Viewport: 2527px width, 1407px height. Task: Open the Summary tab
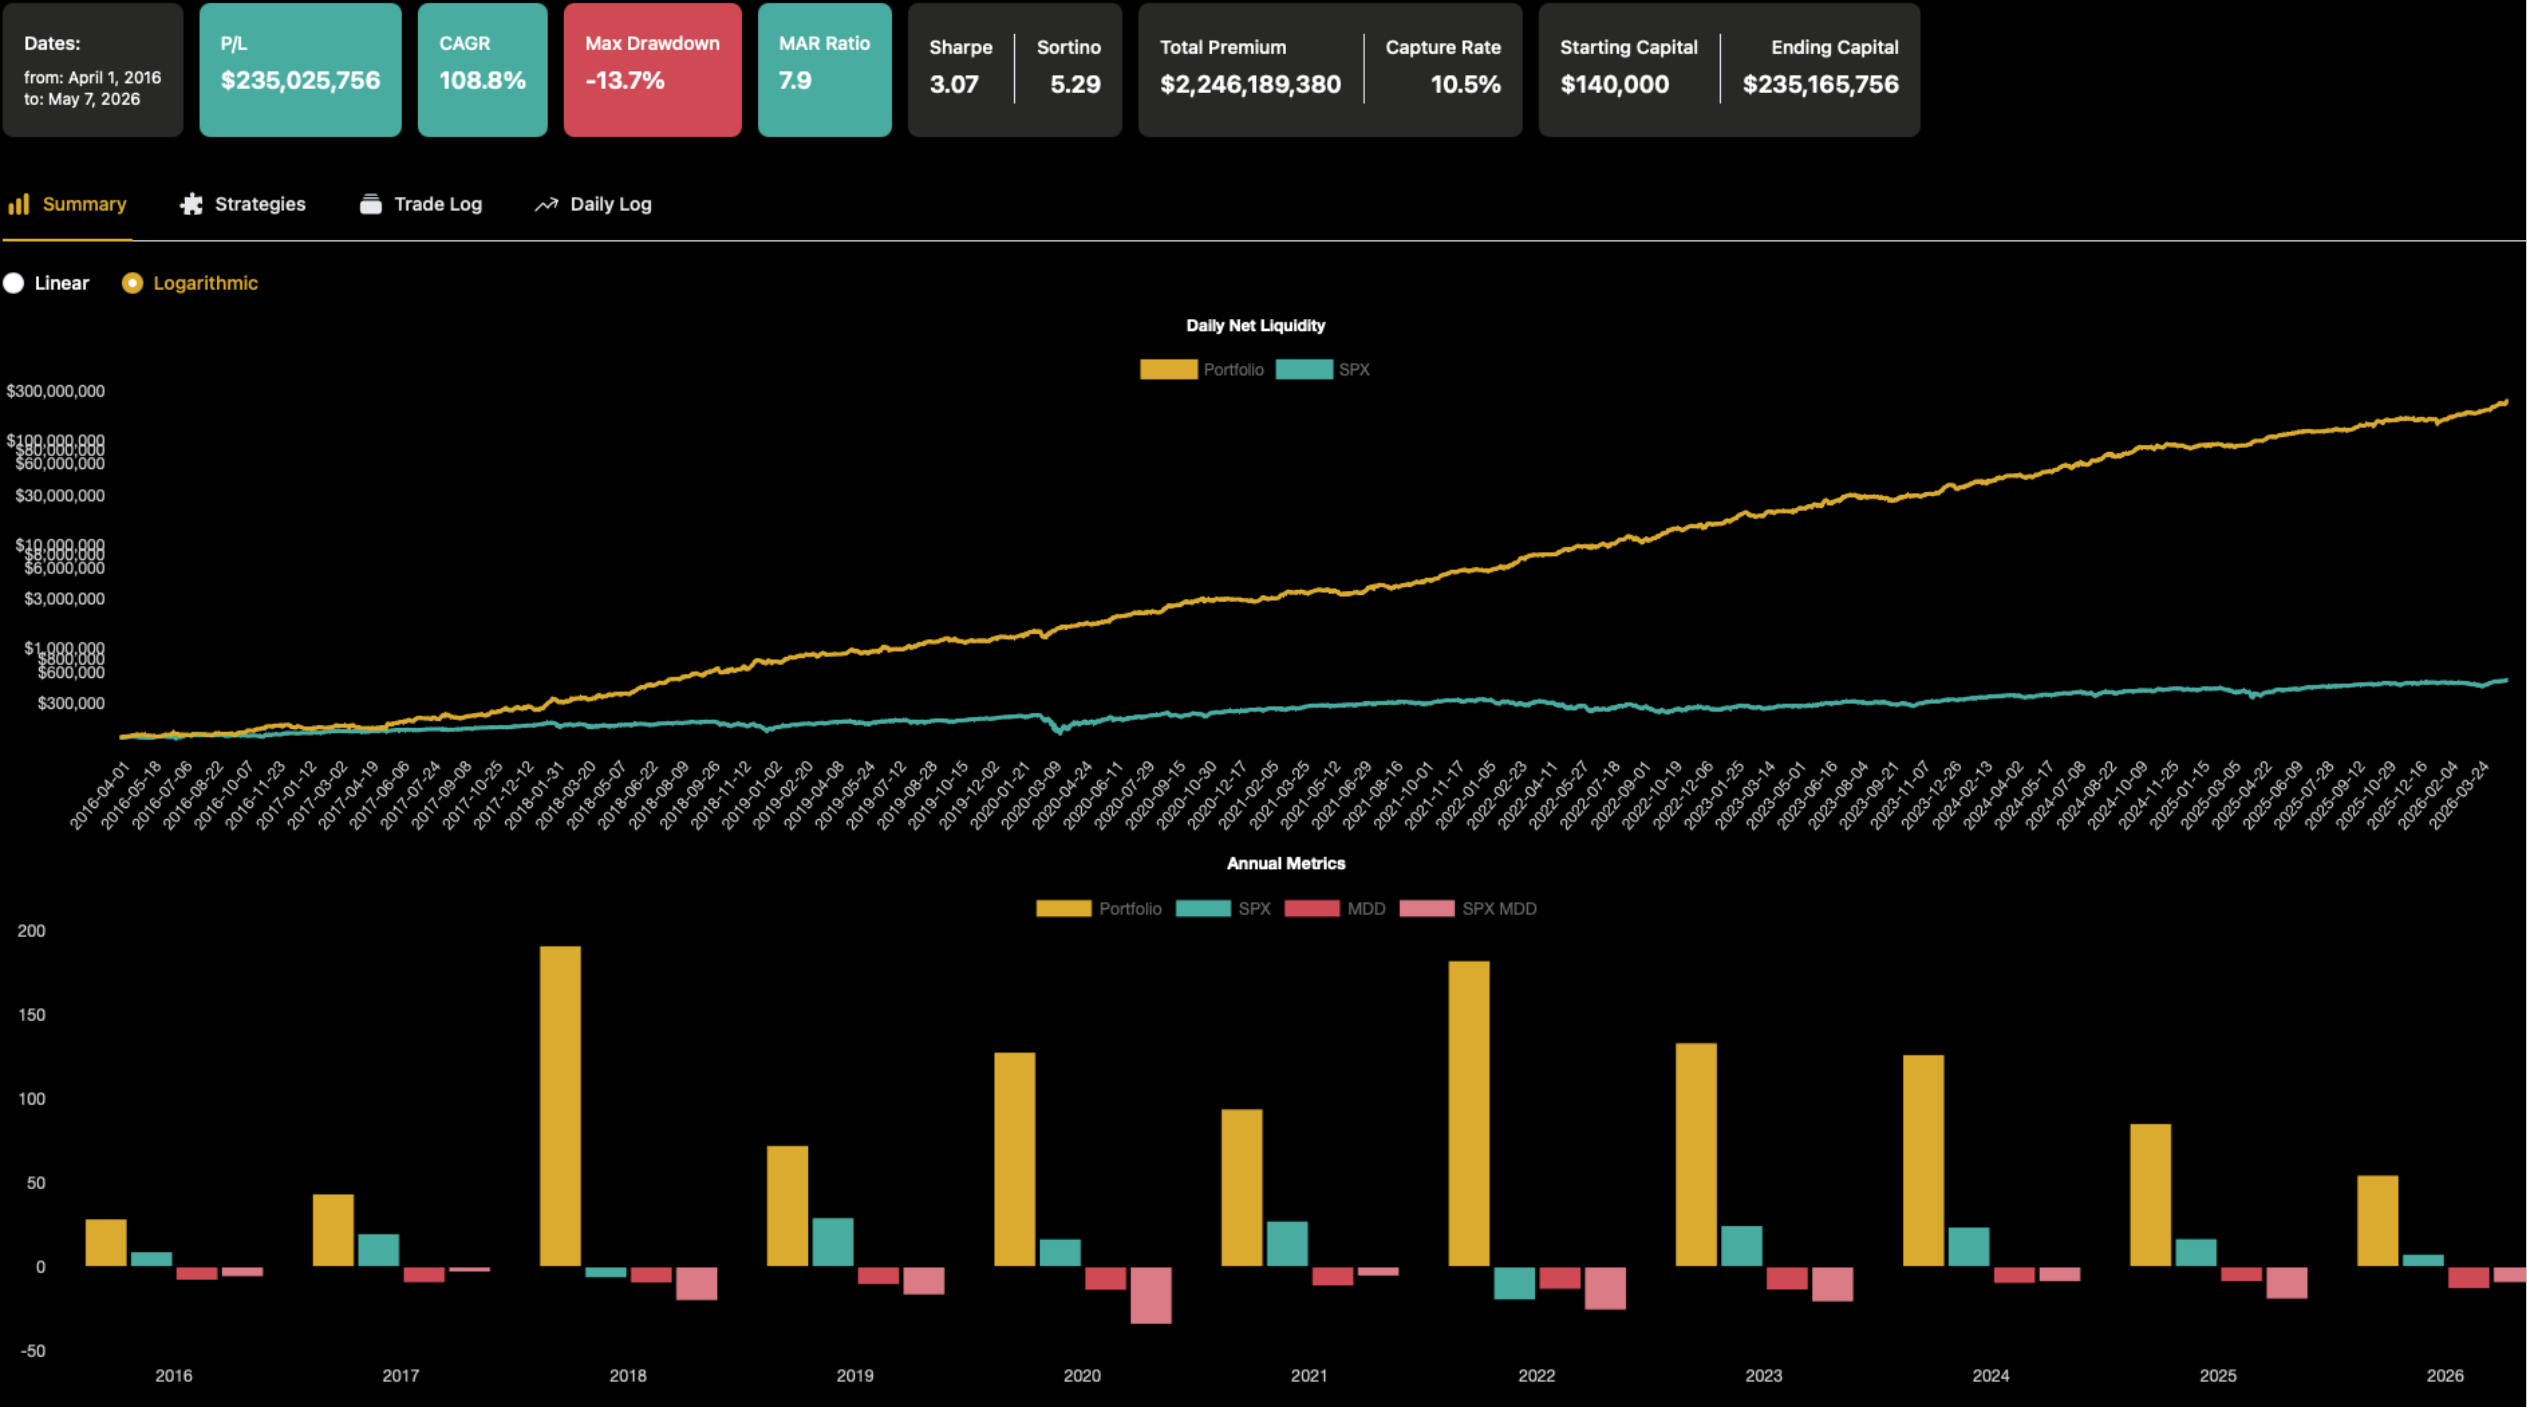click(68, 204)
